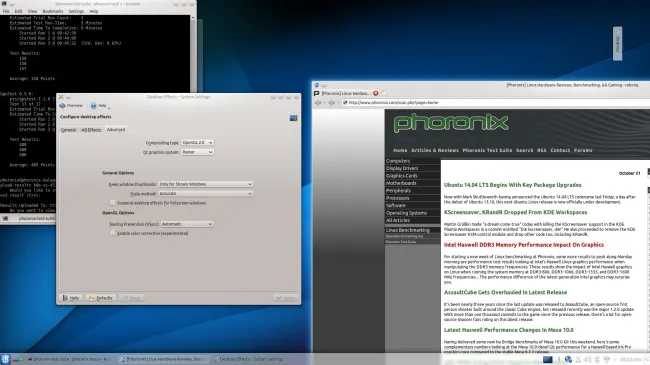650x365 pixels.
Task: Click Home in Phoronix navigation
Action: (x=400, y=150)
